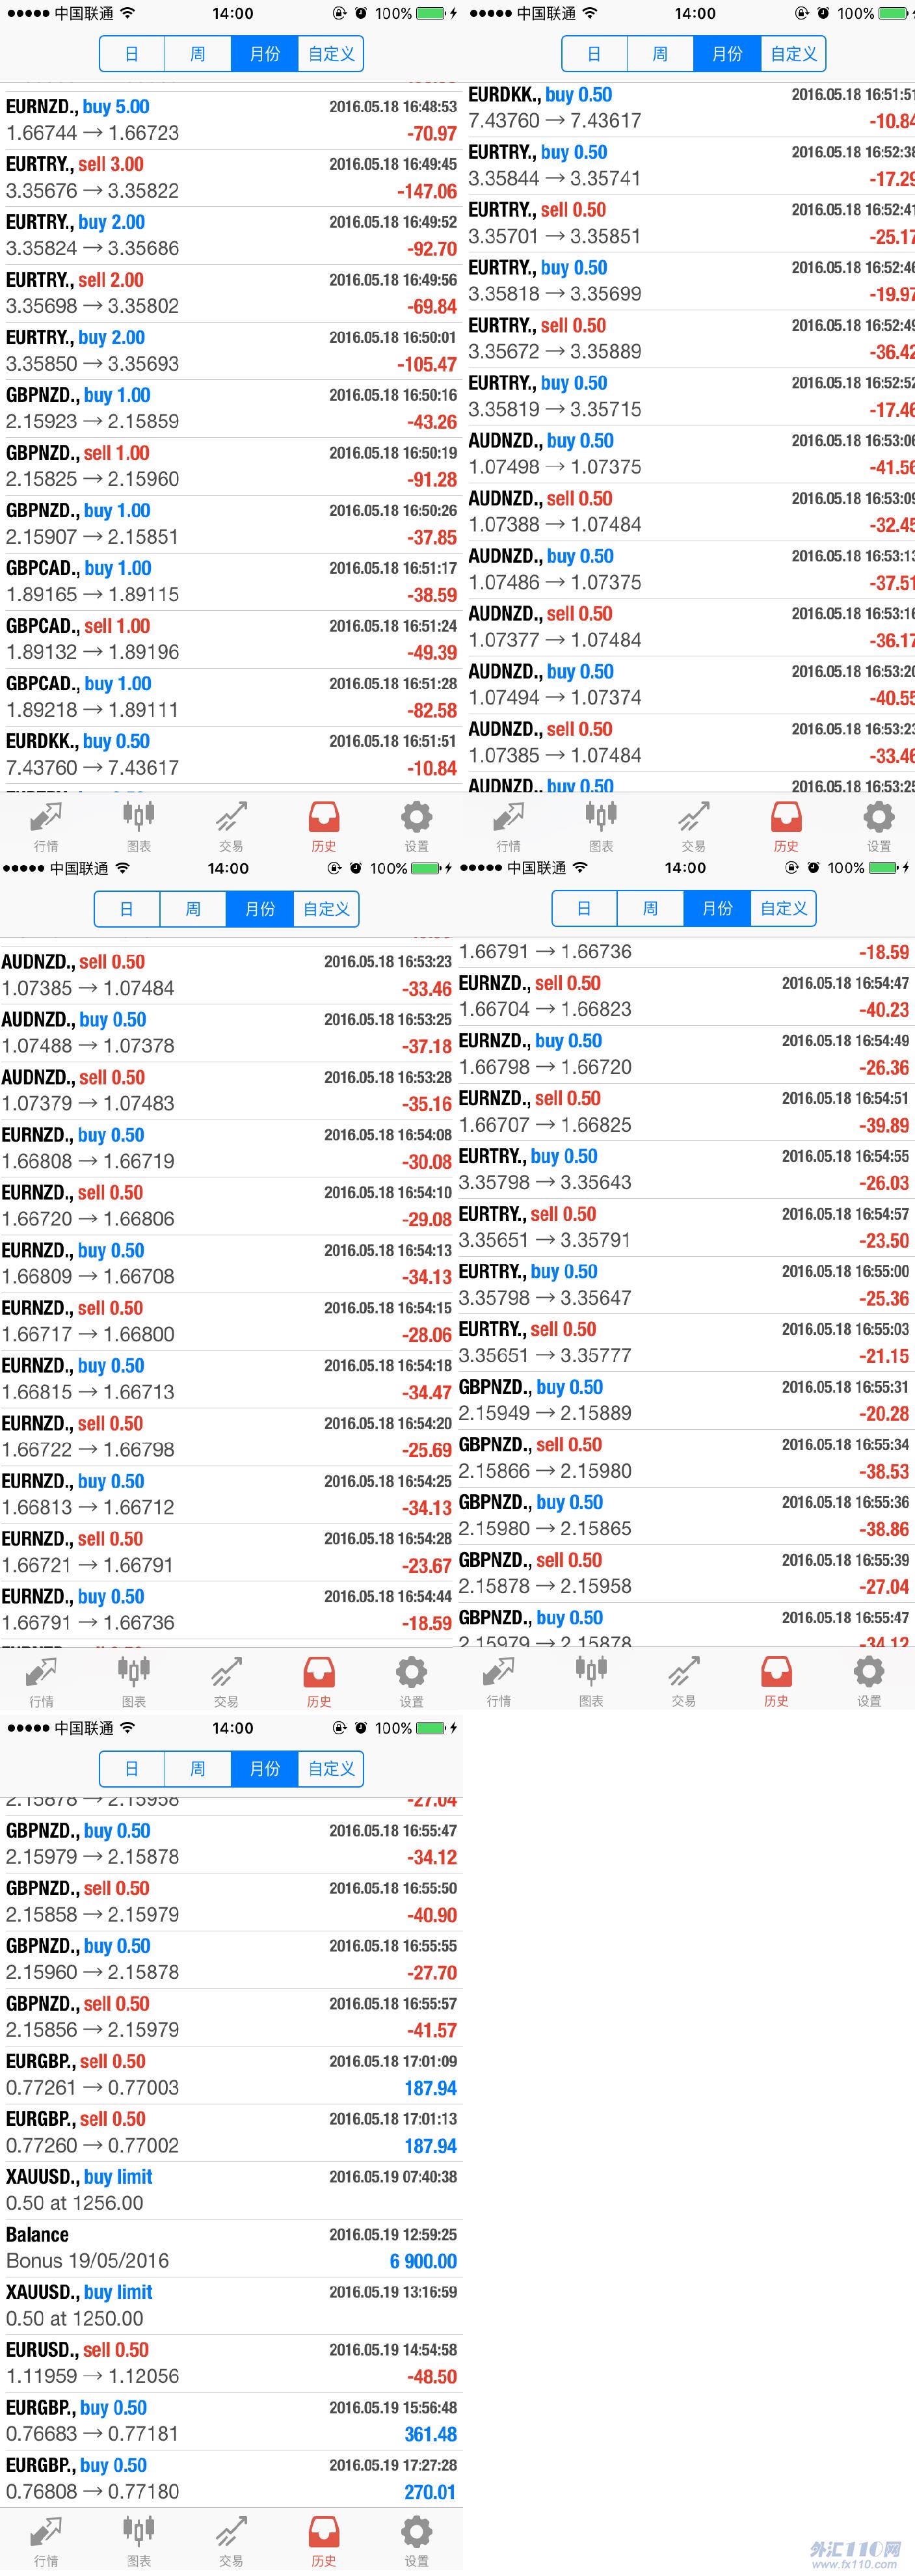Open AUDNZD sell 0.50 trade at 16:53:16
Image resolution: width=915 pixels, height=2576 pixels.
point(689,628)
